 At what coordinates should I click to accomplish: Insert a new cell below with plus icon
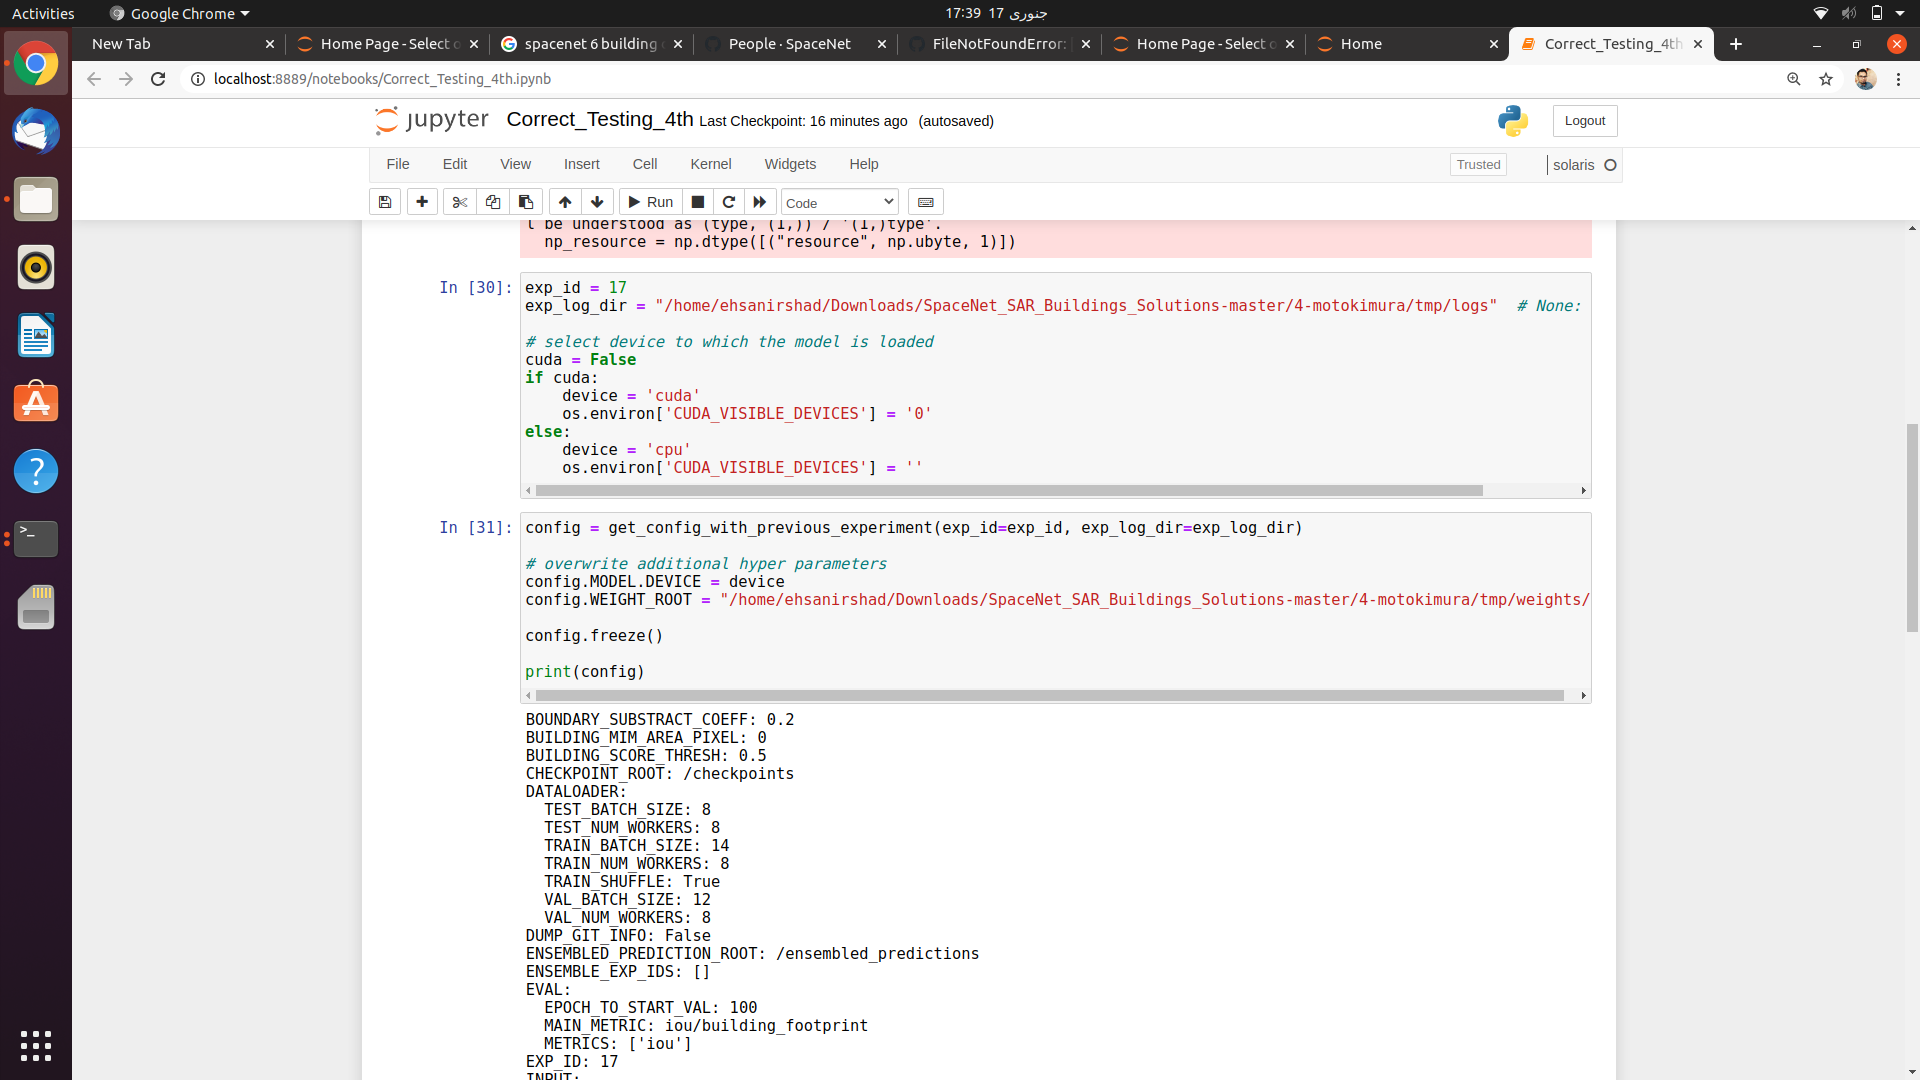coord(422,202)
